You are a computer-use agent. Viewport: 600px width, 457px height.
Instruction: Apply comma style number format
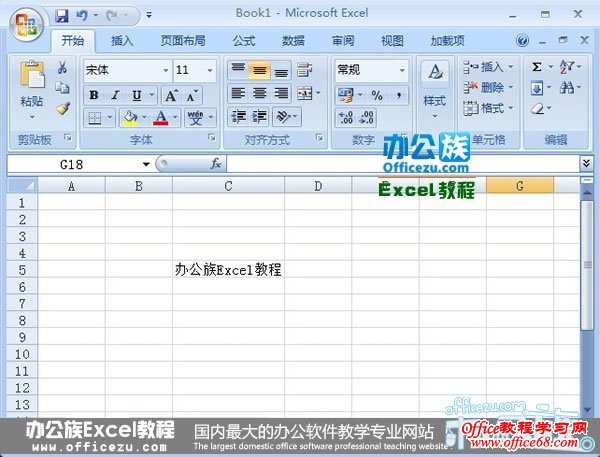[x=398, y=95]
